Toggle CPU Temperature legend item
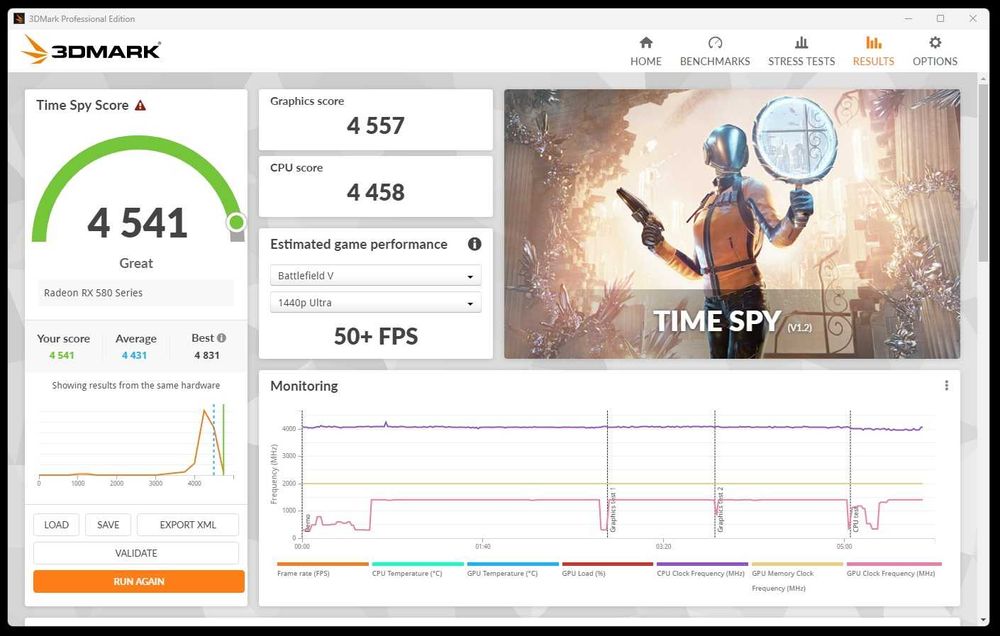This screenshot has width=1000, height=636. 417,569
